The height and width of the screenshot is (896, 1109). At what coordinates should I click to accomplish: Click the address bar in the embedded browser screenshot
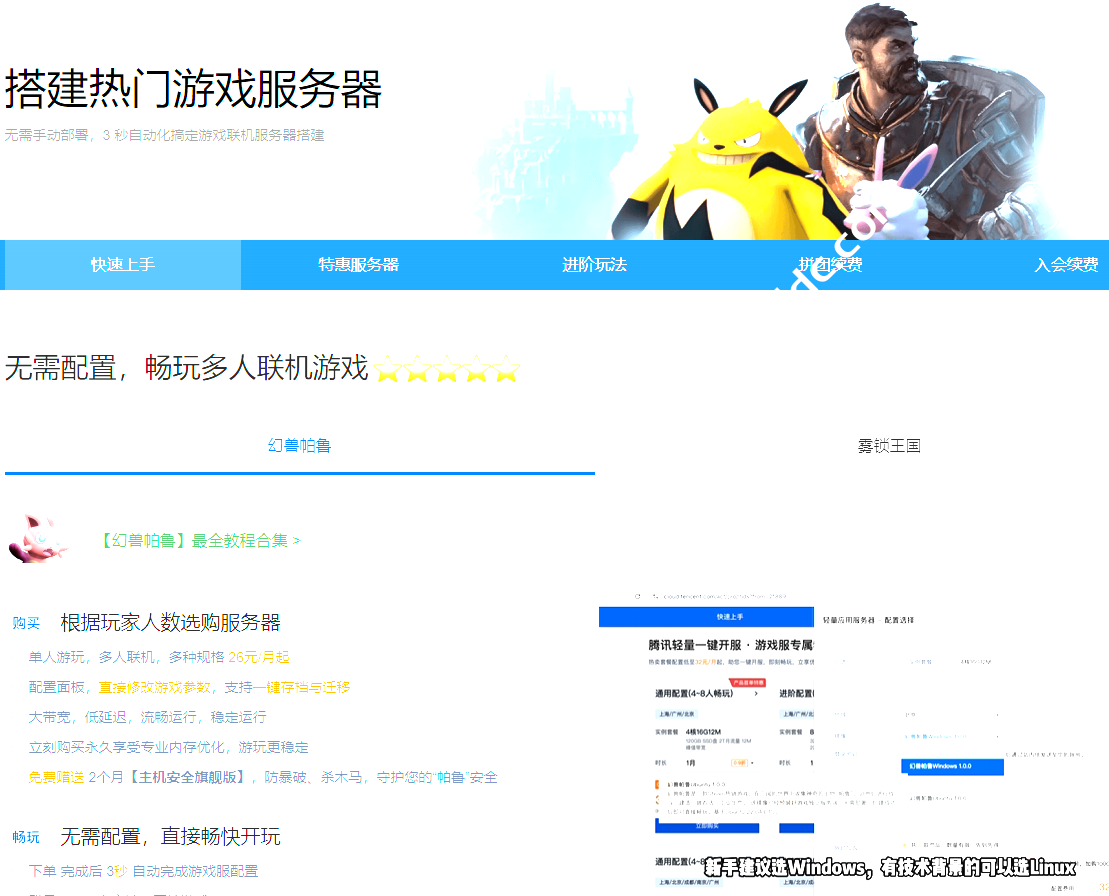[x=722, y=595]
